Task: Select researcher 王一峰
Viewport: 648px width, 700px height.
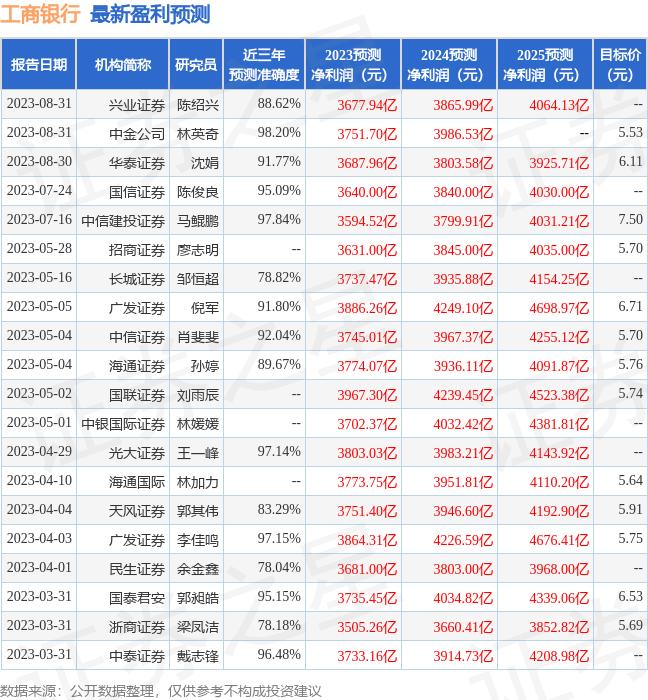Action: (198, 453)
